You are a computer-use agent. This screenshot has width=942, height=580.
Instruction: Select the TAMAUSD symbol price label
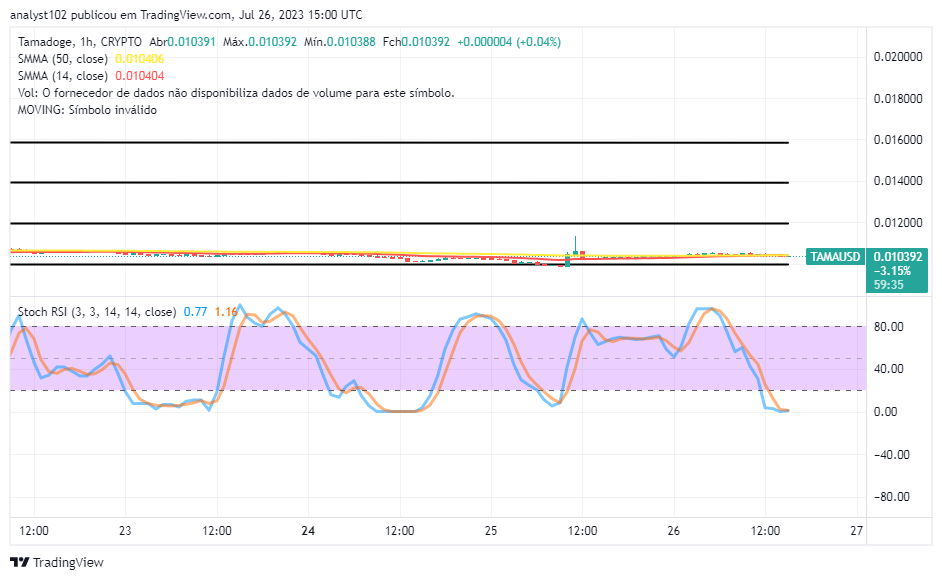click(x=835, y=257)
